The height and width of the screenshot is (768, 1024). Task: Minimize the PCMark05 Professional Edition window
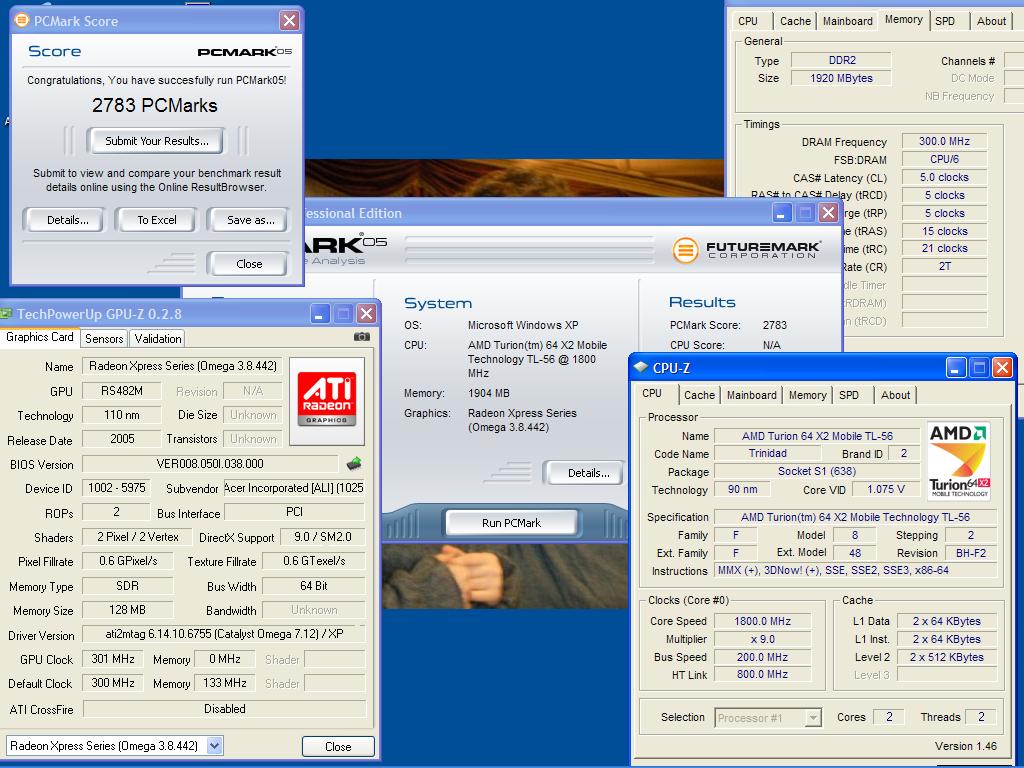pos(782,212)
